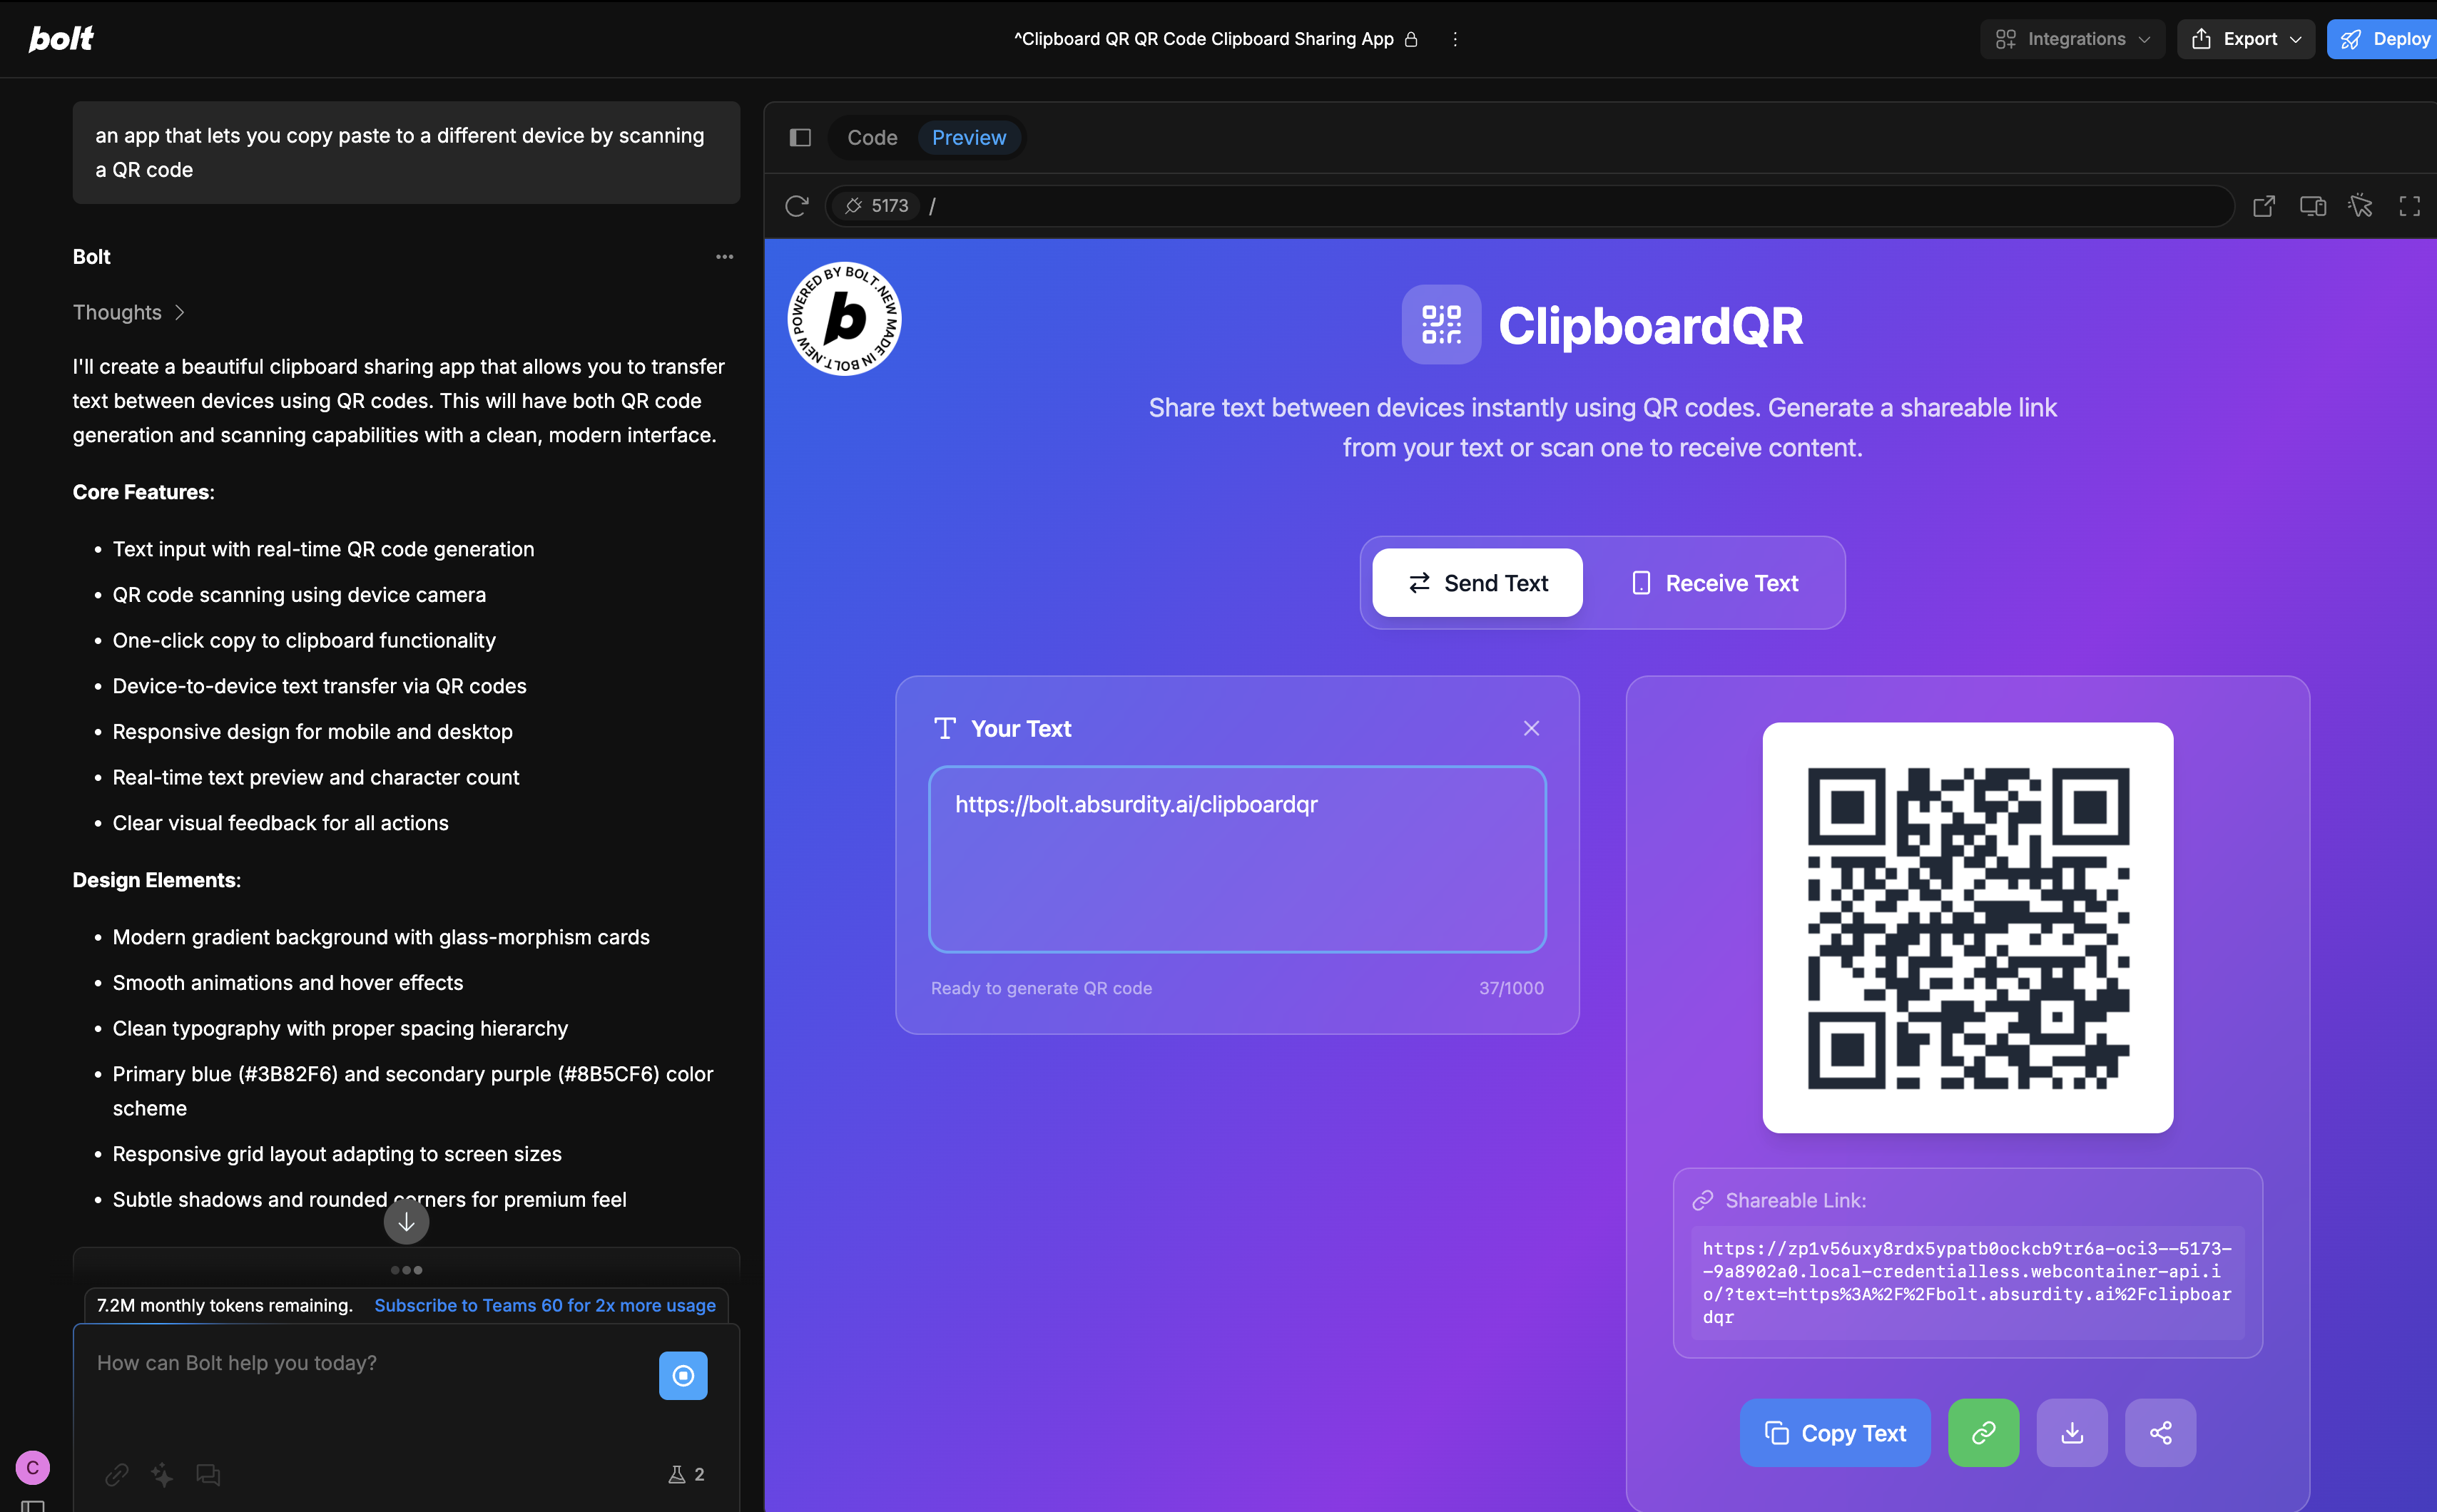Open preview in a new tab icon
This screenshot has width=2437, height=1512.
point(2263,206)
